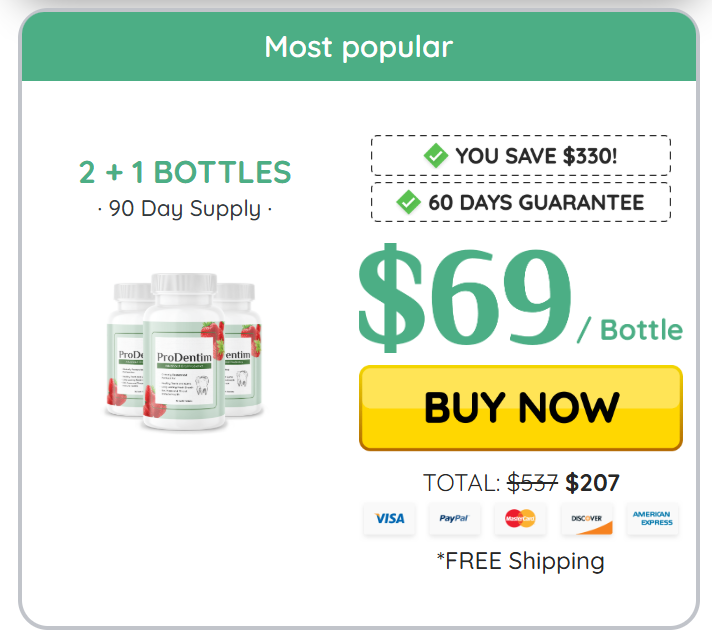Viewport: 712px width, 643px height.
Task: Click the / Bottle label
Action: point(630,329)
